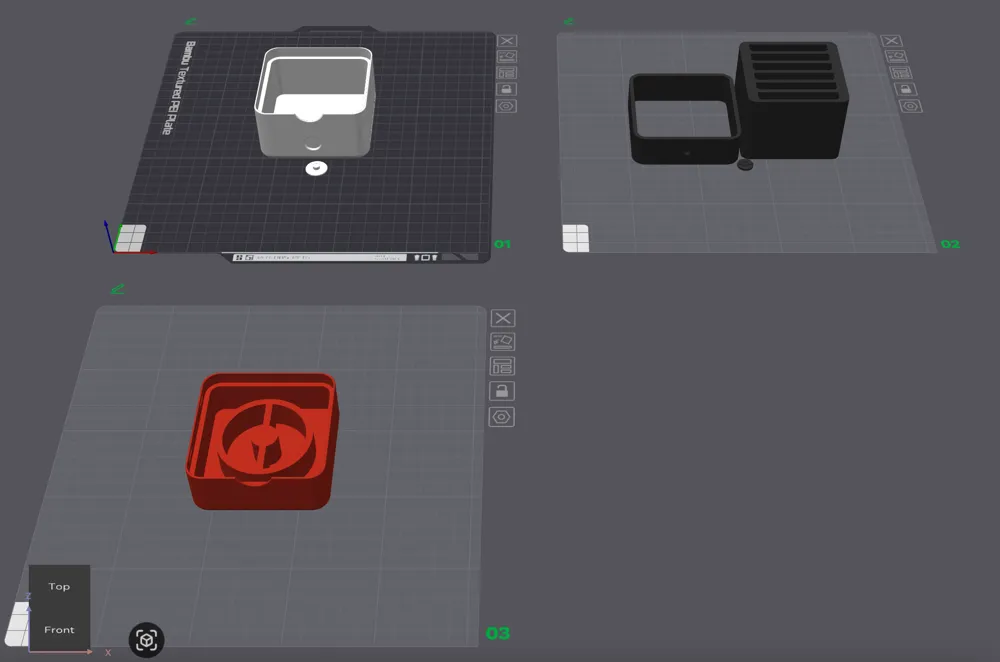Remove plate 02 with its X icon

pyautogui.click(x=891, y=41)
